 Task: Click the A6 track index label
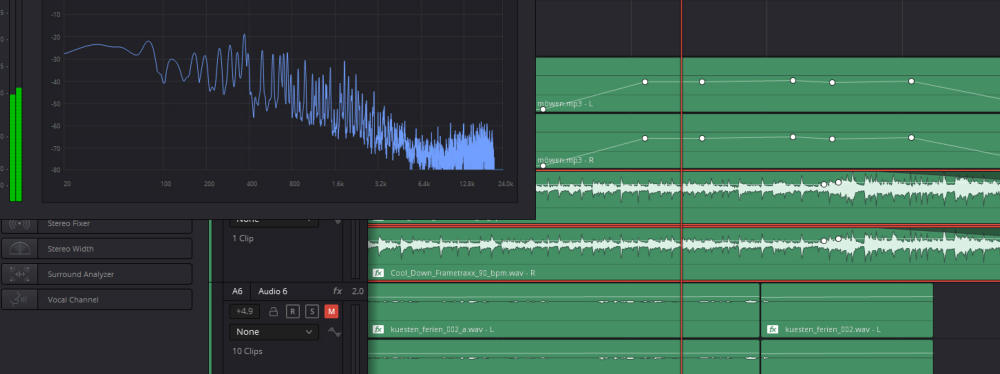point(237,291)
